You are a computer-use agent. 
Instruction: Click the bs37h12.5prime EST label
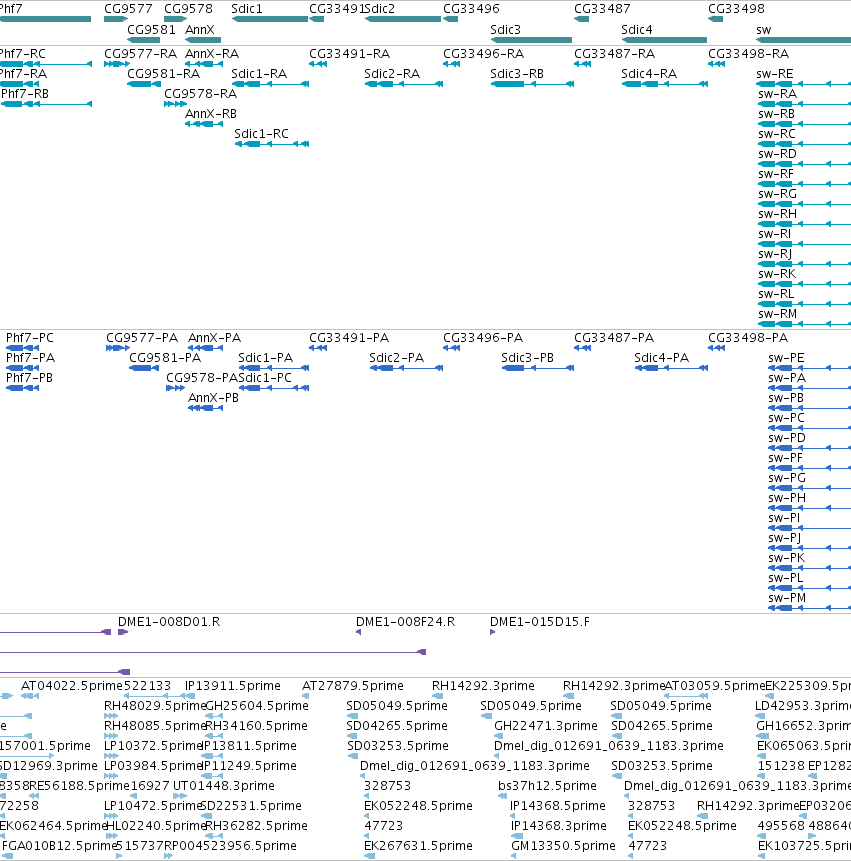coord(547,786)
